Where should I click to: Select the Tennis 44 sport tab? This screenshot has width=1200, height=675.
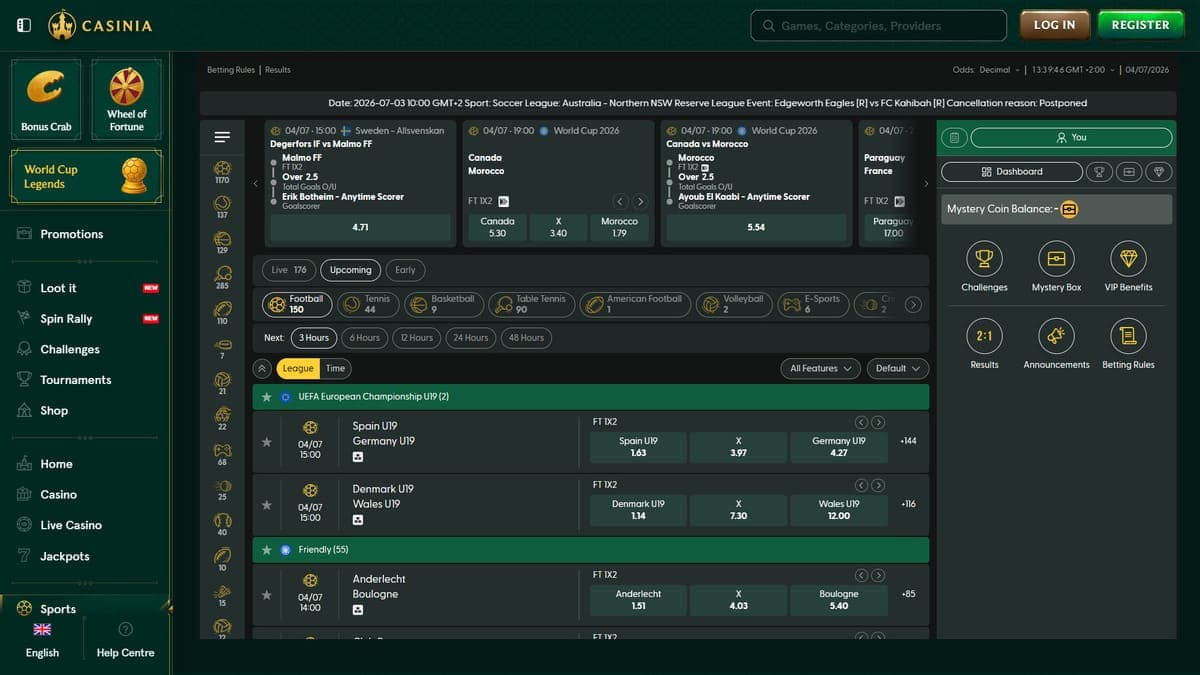(x=367, y=304)
